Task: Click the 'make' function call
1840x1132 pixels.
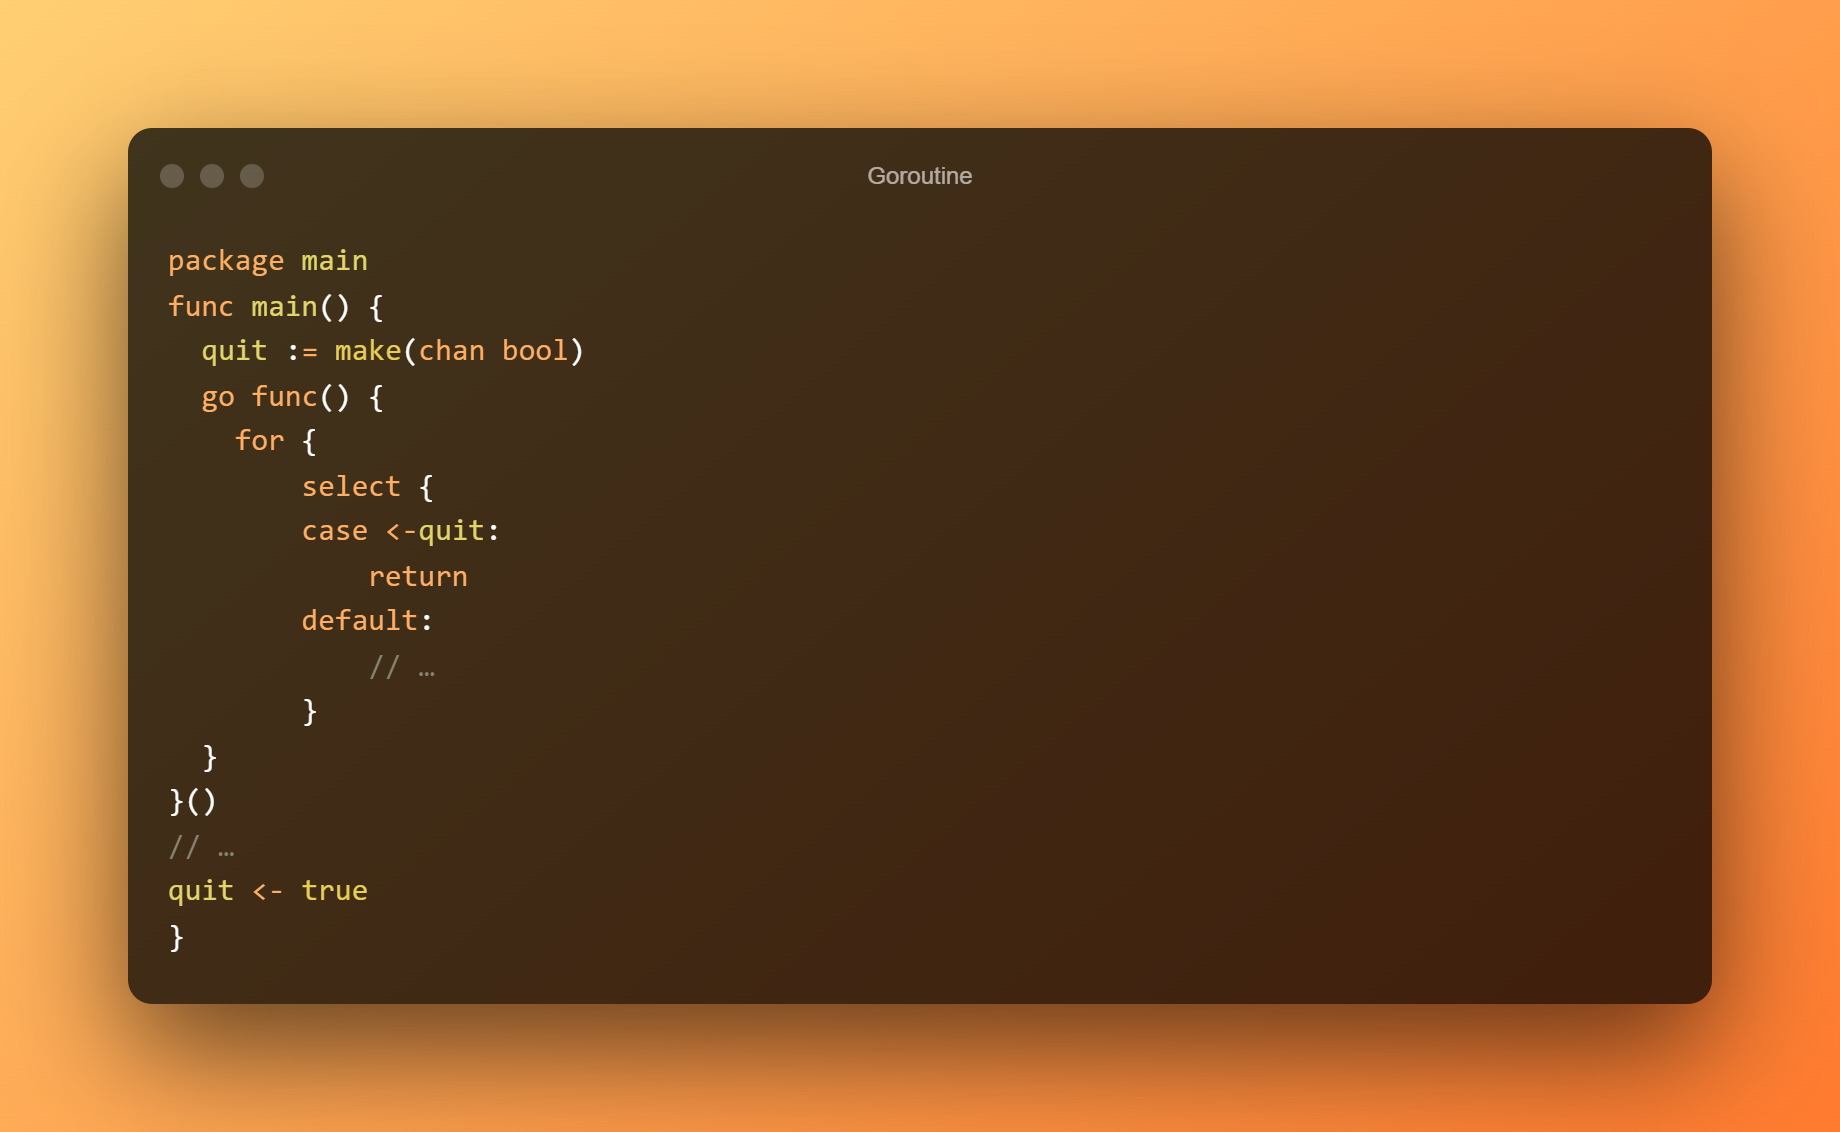Action: pyautogui.click(x=367, y=351)
